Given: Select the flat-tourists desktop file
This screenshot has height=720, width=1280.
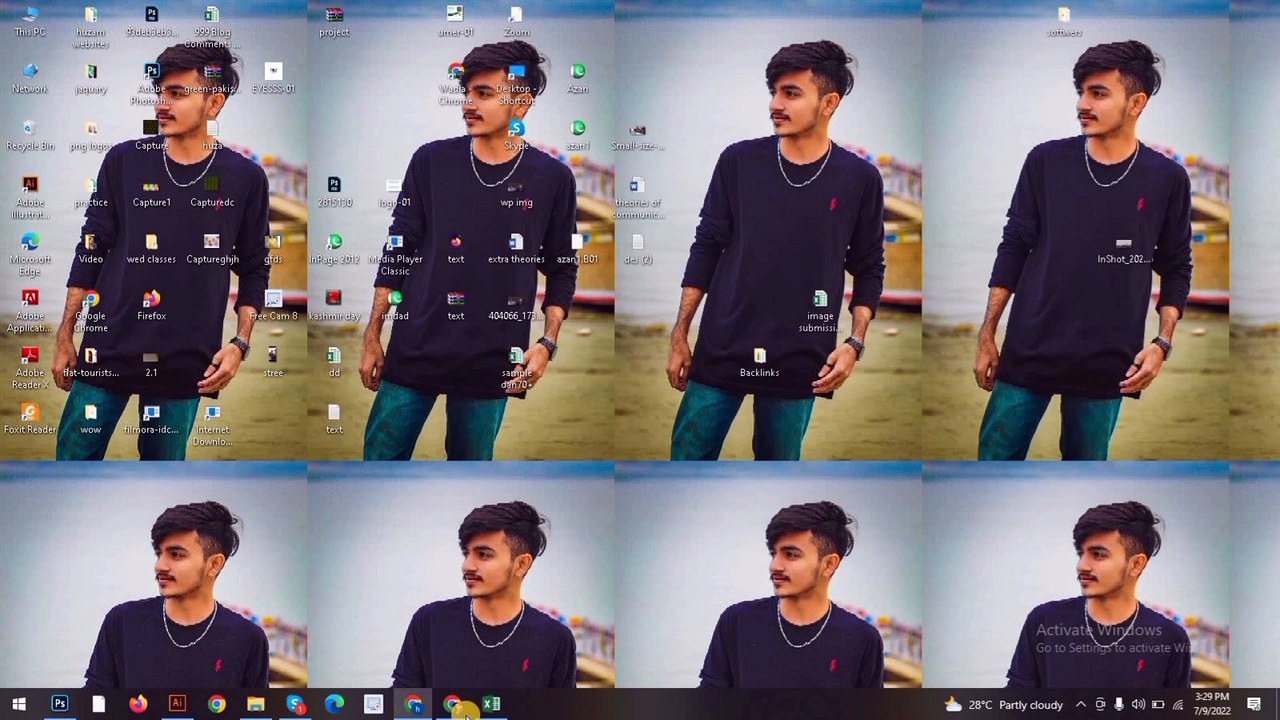Looking at the screenshot, I should (91, 364).
